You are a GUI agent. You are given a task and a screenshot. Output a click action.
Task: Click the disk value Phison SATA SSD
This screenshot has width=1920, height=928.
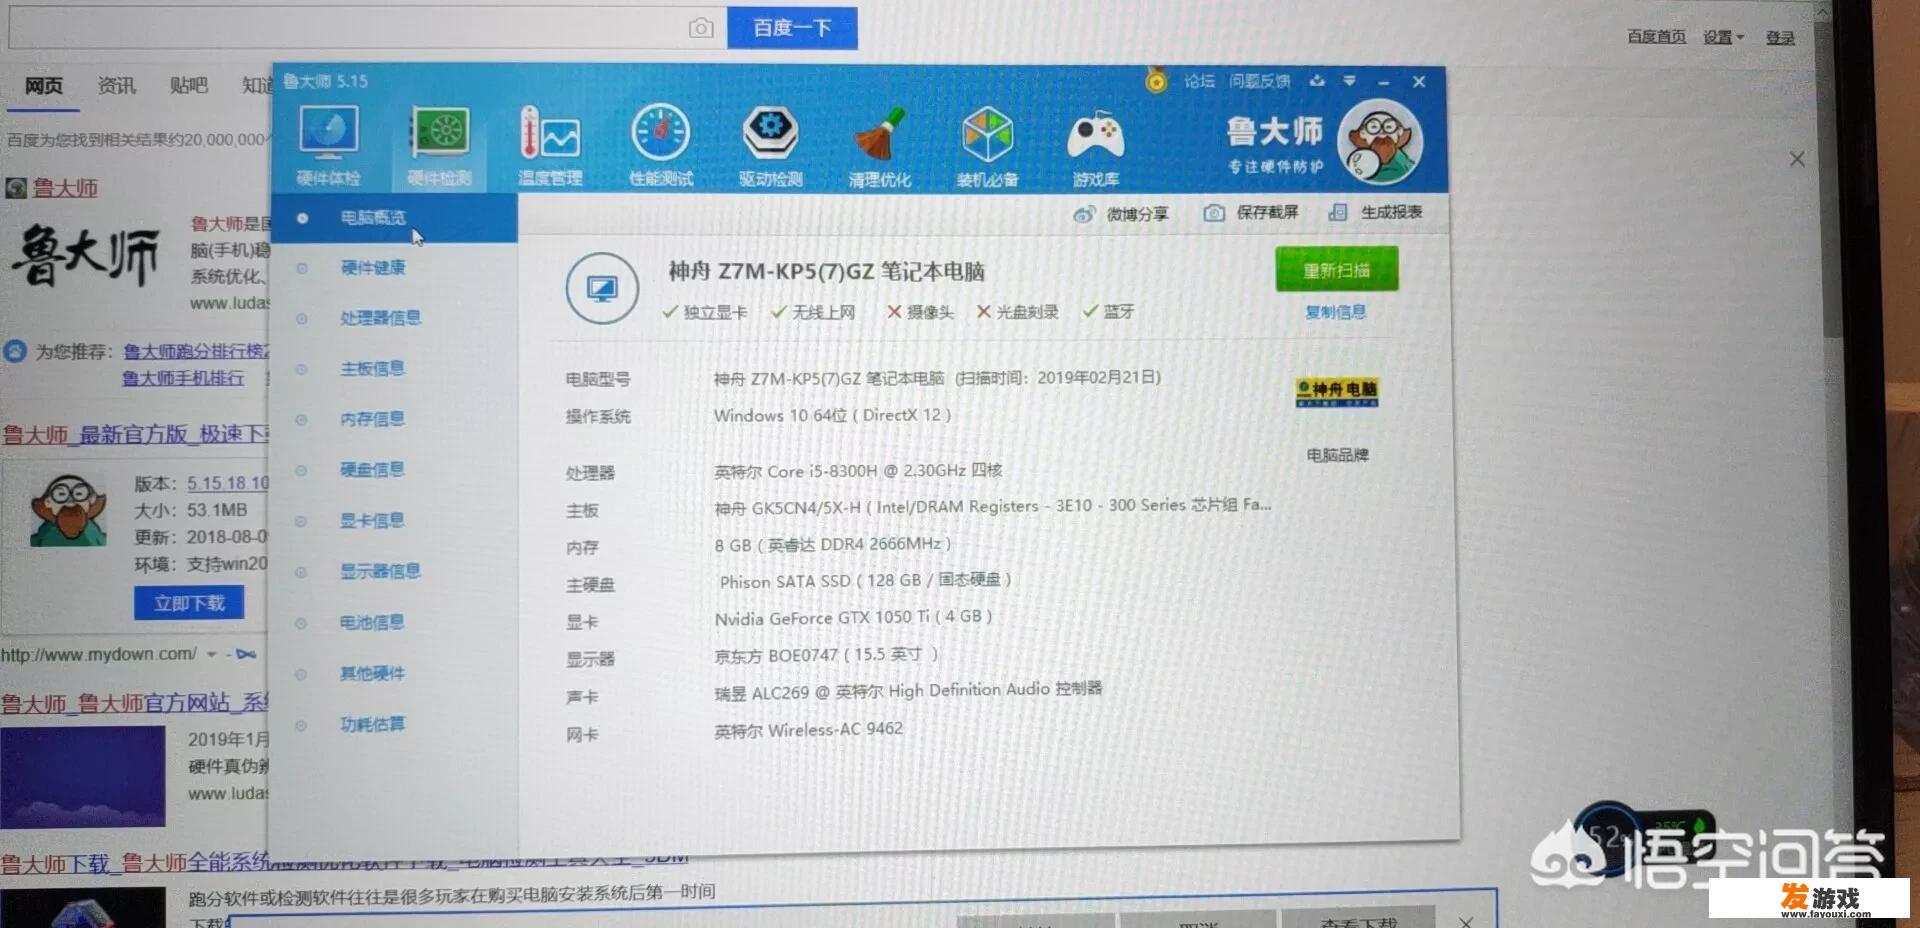pyautogui.click(x=866, y=581)
